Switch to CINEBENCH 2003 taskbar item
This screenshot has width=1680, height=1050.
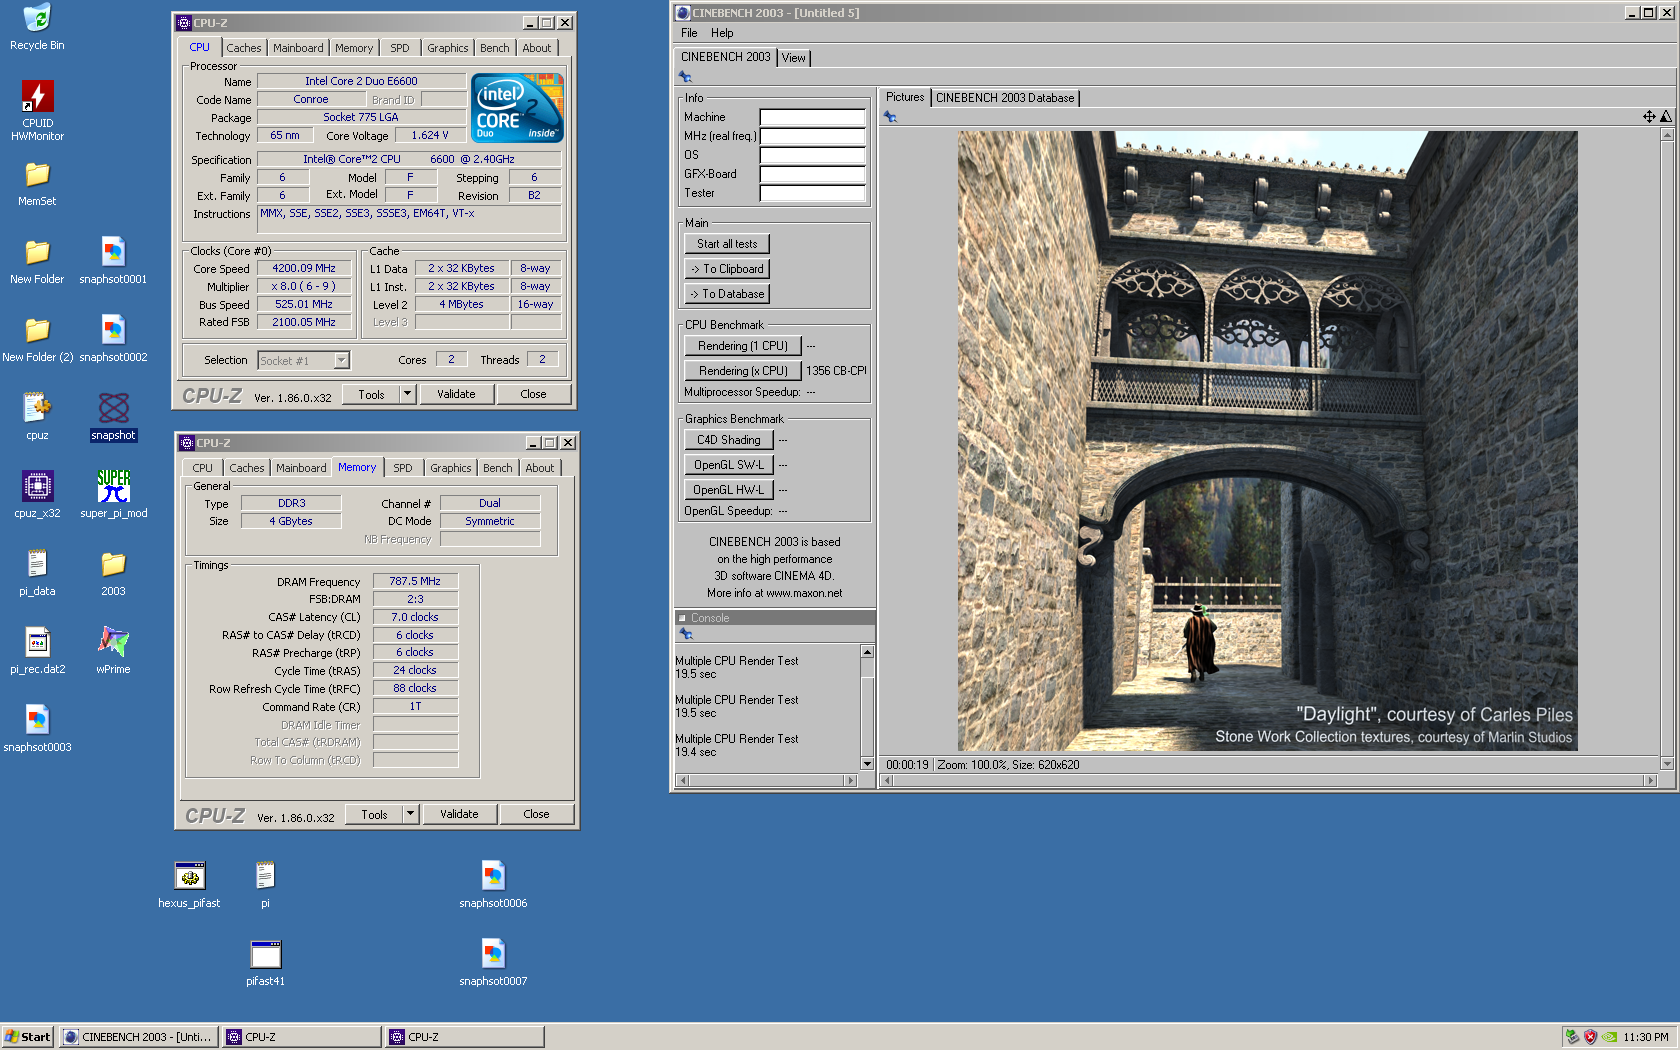139,1037
